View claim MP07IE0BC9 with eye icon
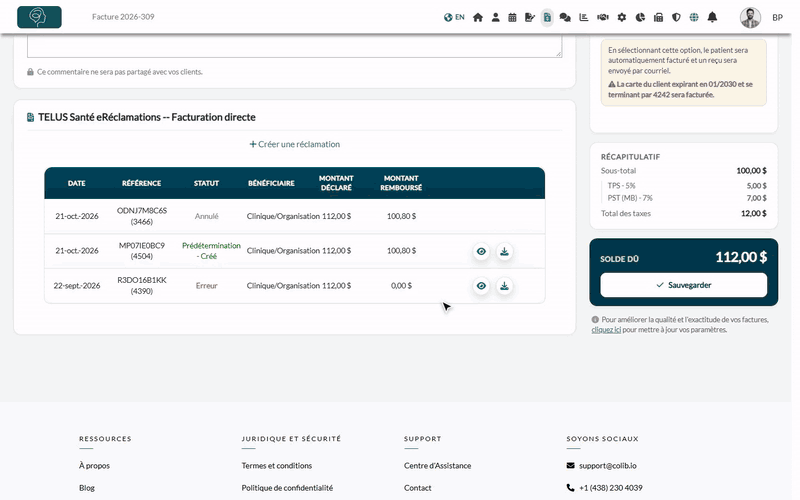This screenshot has height=500, width=800. (481, 252)
